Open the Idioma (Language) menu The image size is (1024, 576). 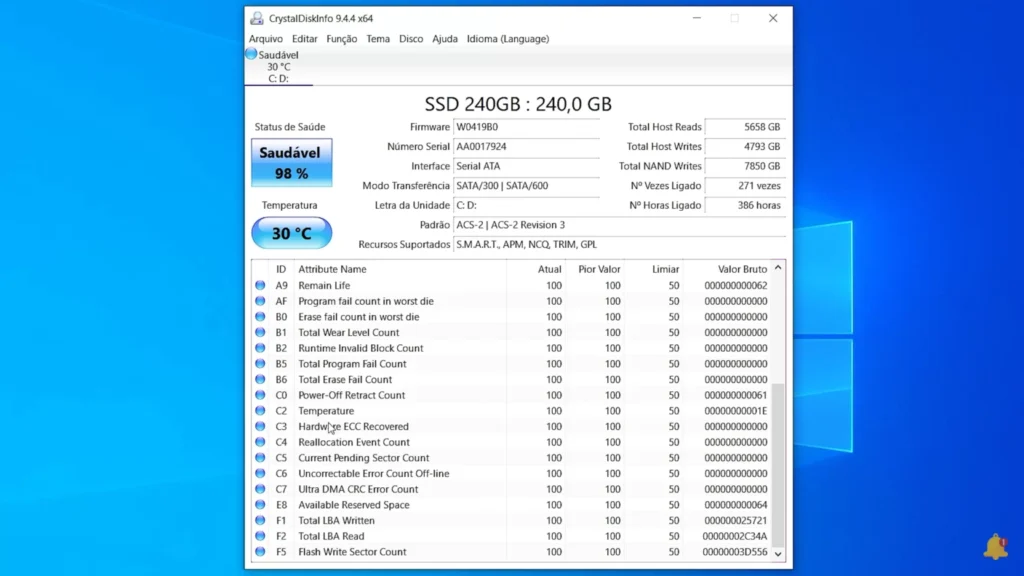(507, 39)
